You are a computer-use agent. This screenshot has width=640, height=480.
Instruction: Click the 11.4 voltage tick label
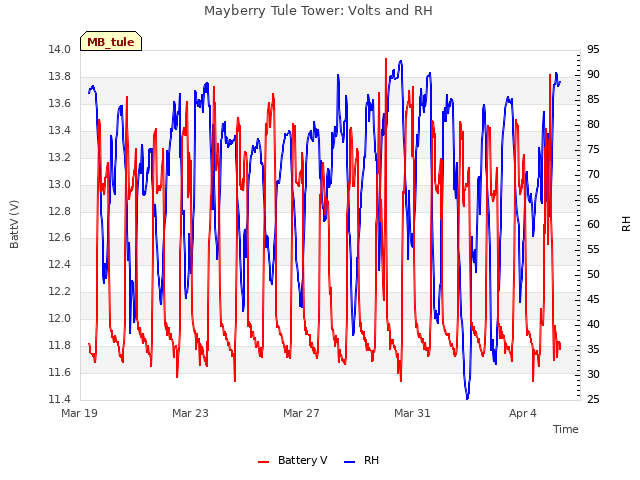point(60,399)
